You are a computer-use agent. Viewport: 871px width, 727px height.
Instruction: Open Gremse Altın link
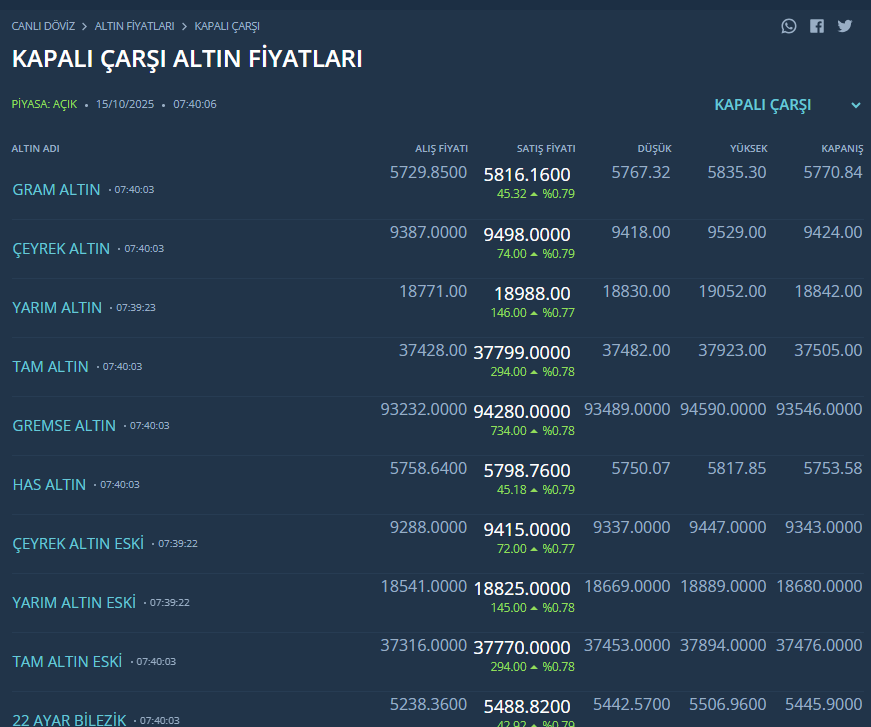point(64,425)
